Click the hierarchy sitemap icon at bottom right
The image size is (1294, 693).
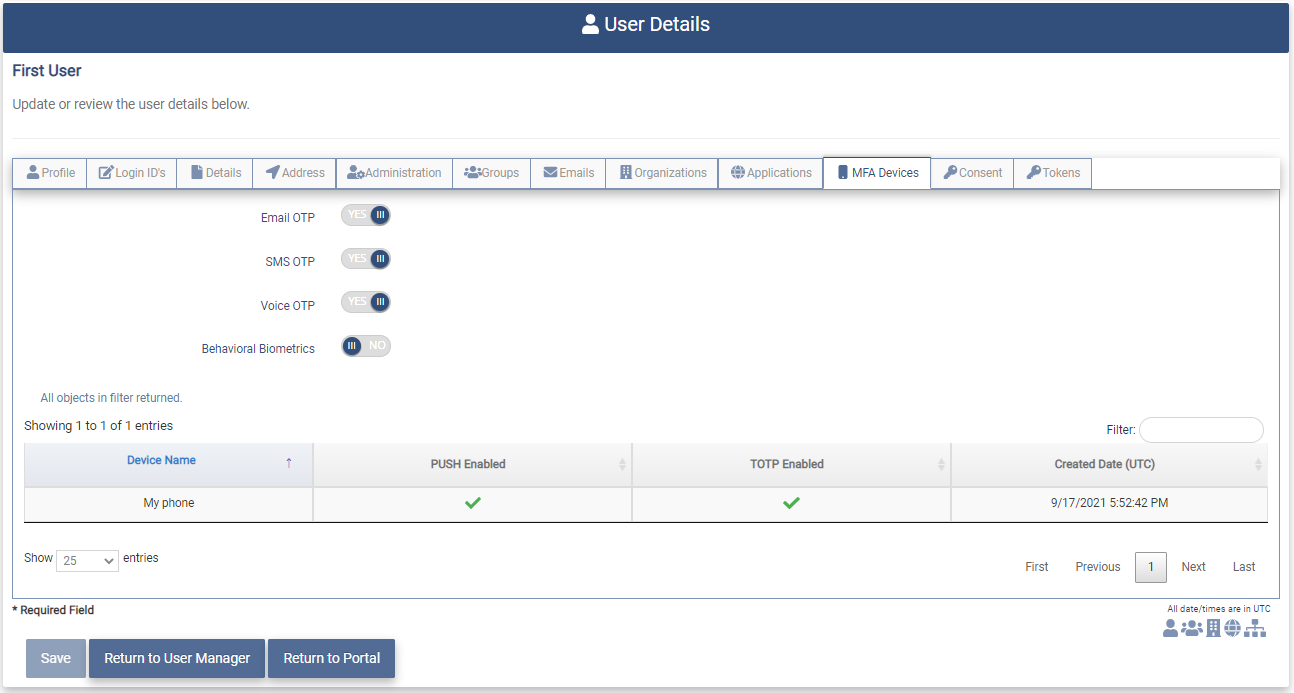tap(1256, 628)
